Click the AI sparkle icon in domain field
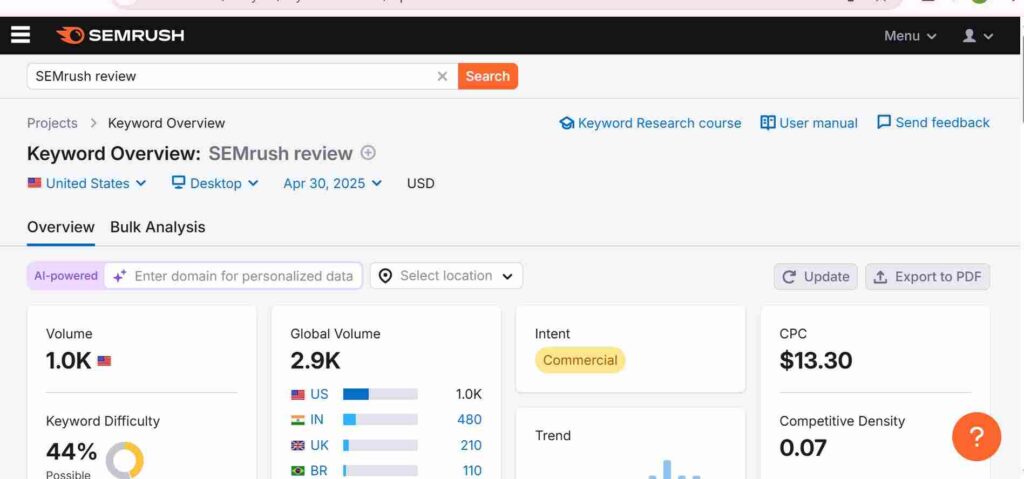Viewport: 1024px width, 479px height. 120,276
